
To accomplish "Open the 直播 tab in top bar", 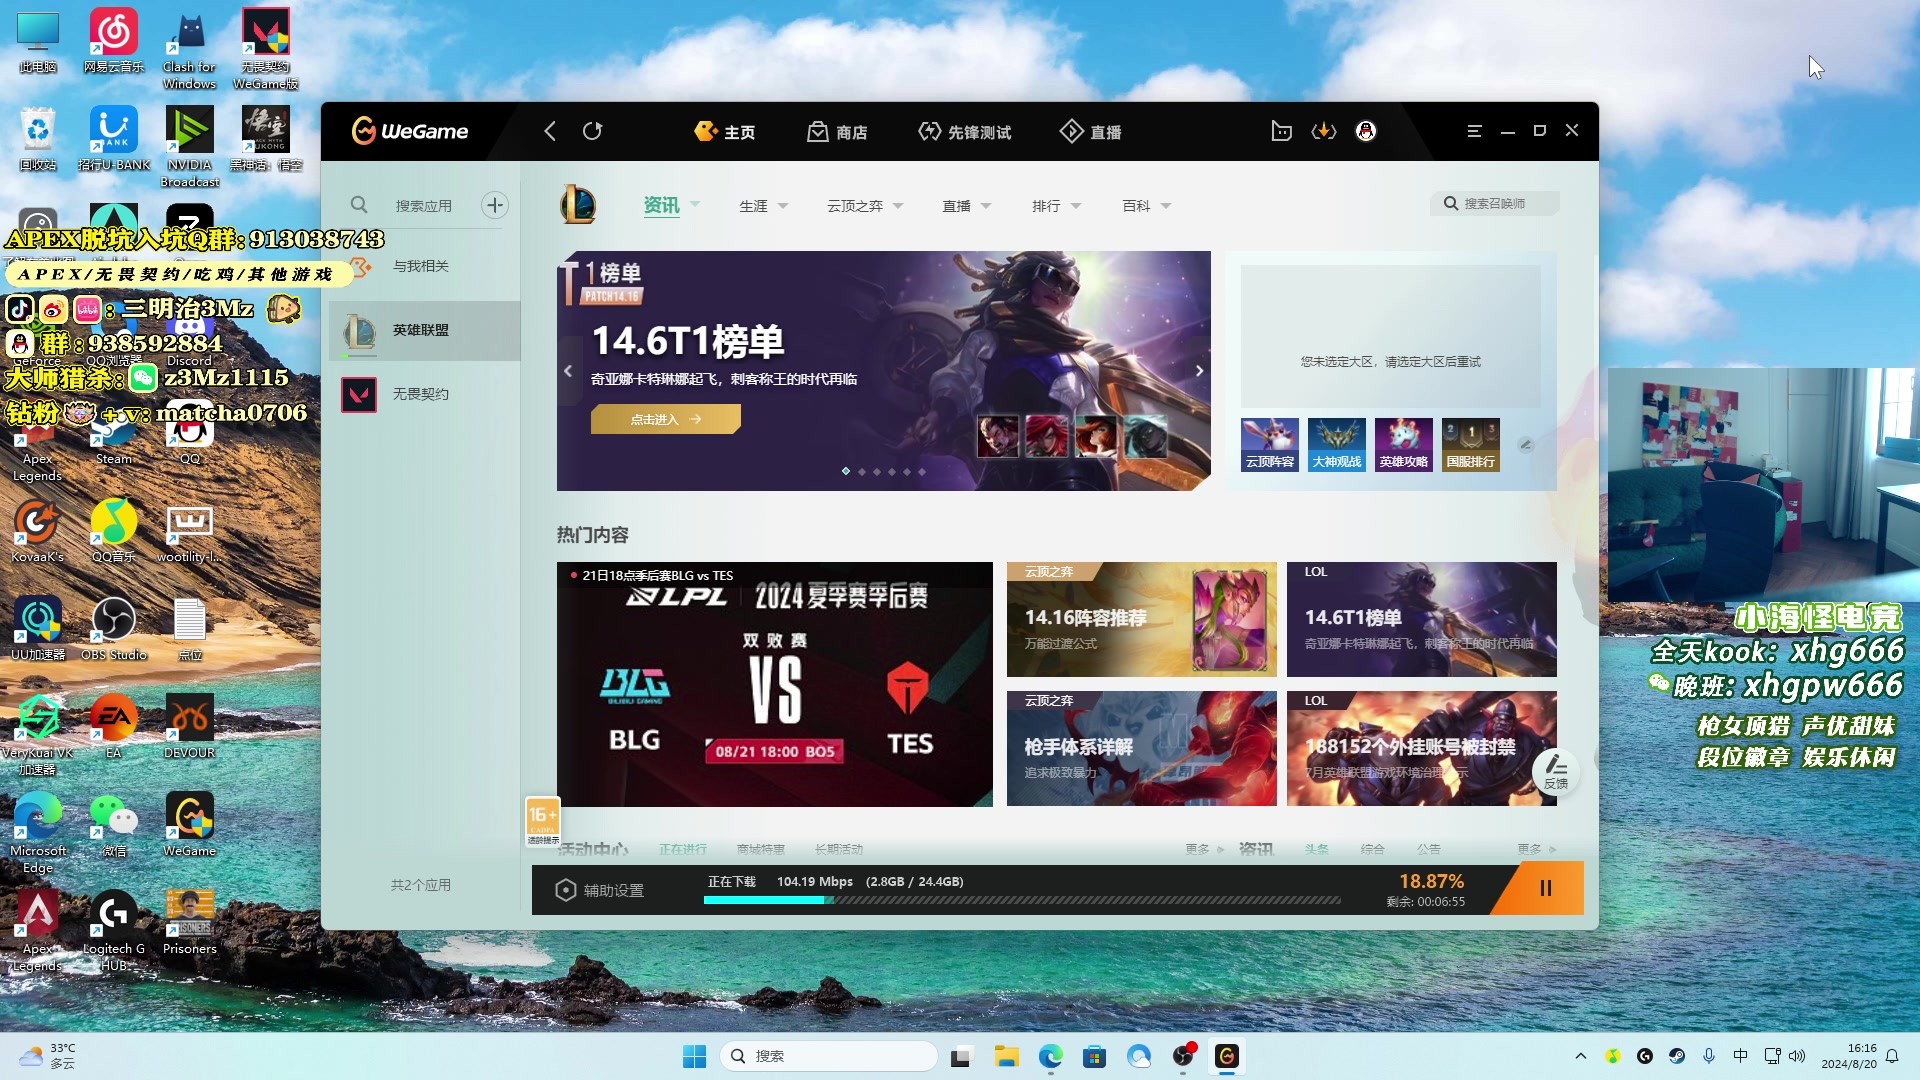I will click(x=1091, y=131).
